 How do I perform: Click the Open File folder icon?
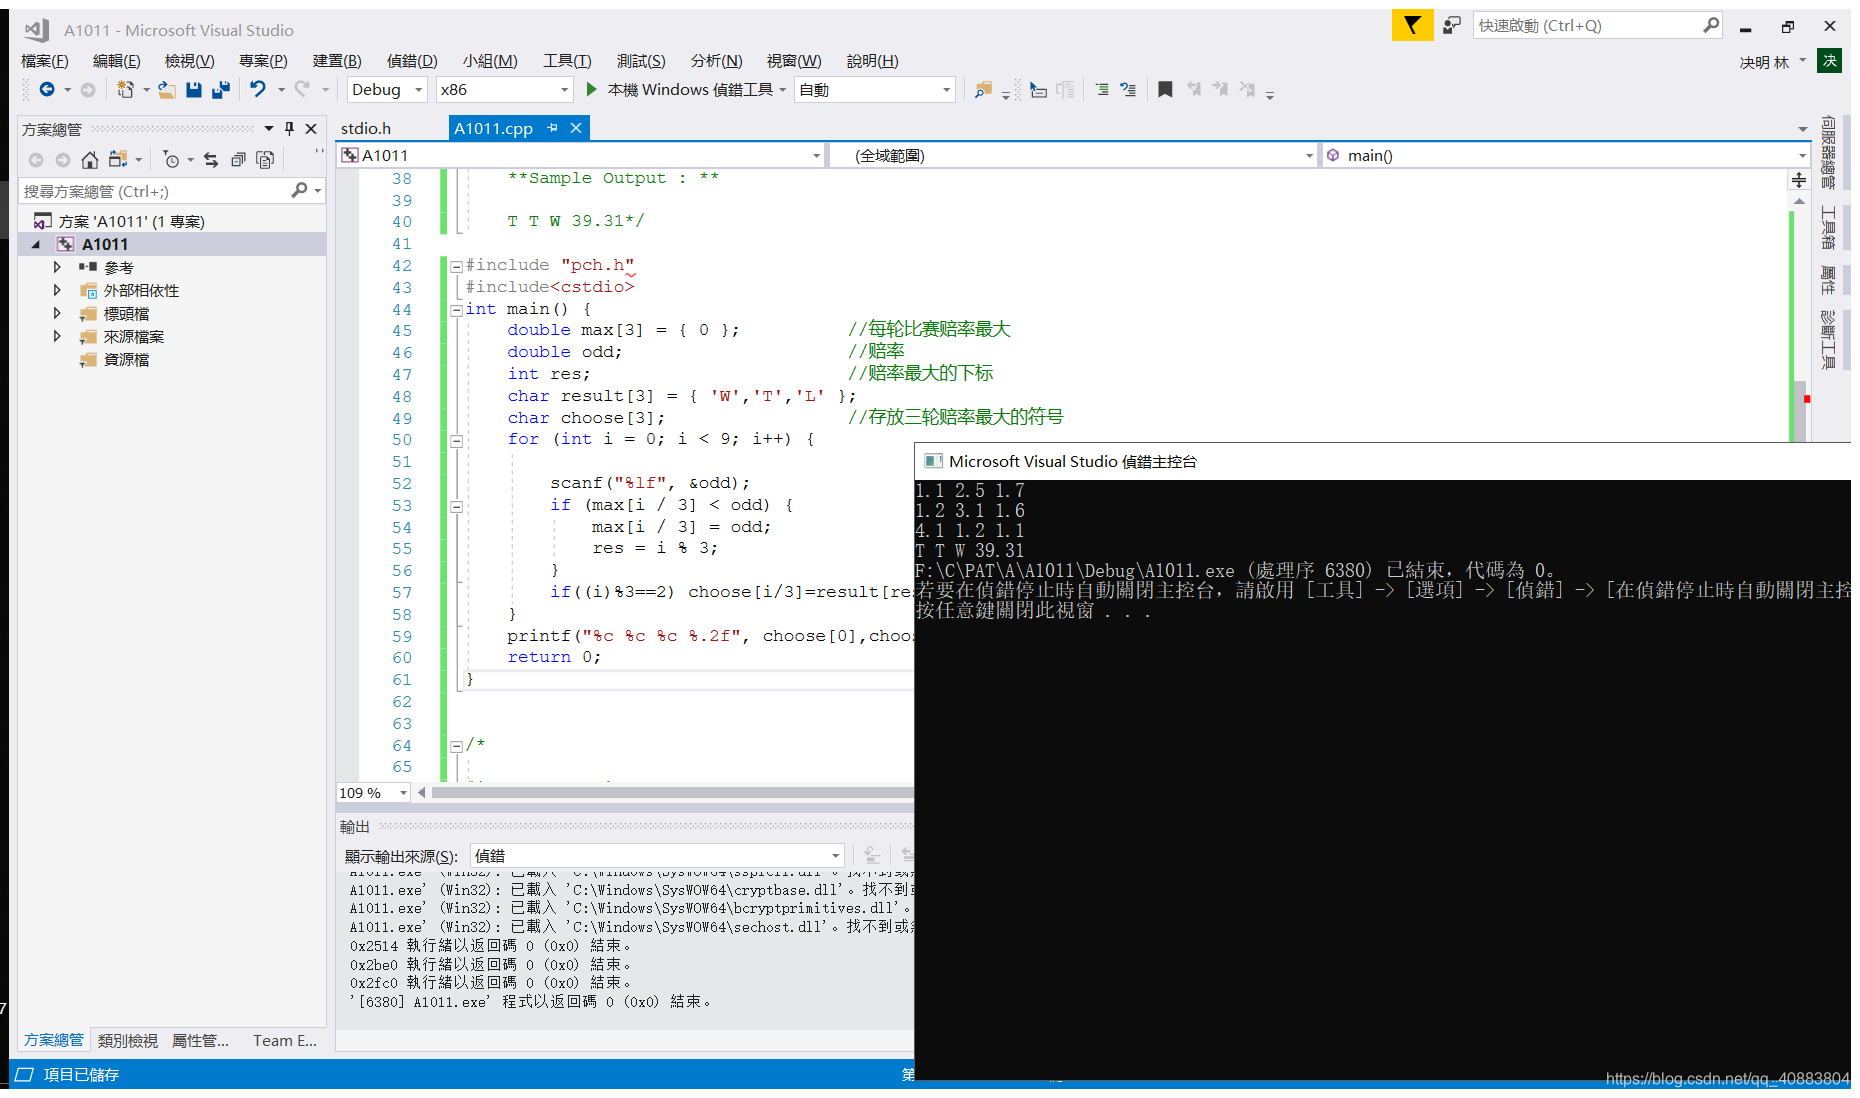point(167,90)
